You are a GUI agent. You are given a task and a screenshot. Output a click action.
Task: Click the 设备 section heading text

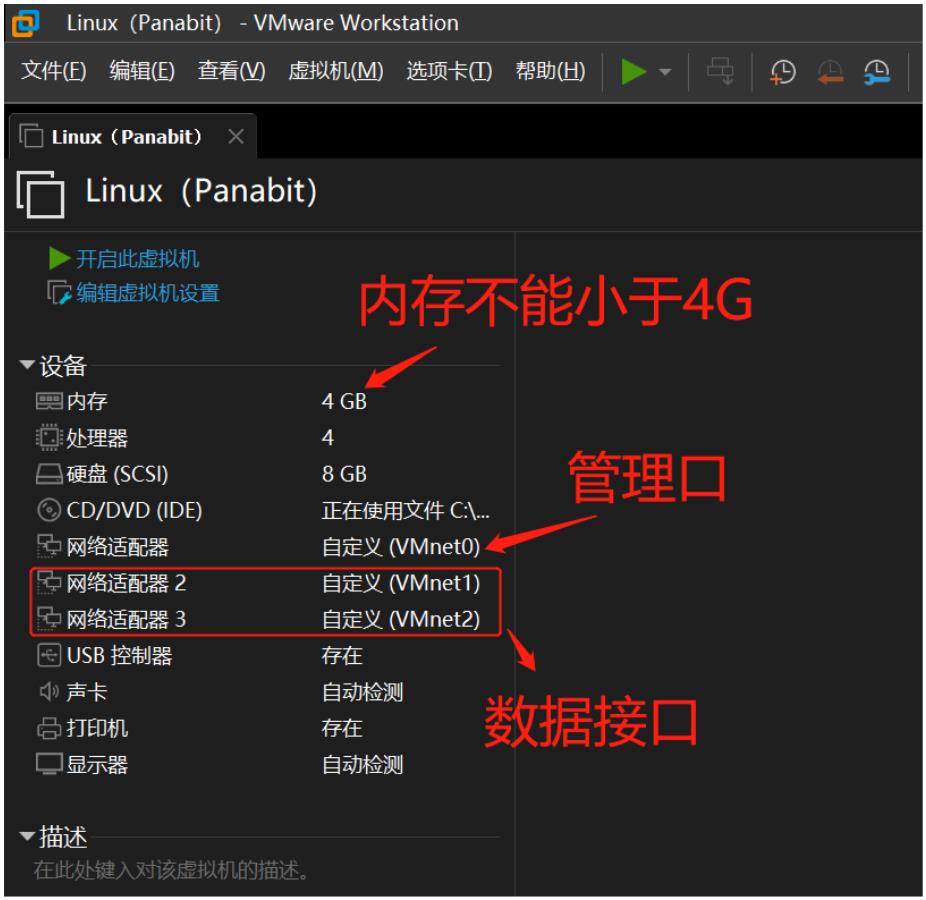63,366
